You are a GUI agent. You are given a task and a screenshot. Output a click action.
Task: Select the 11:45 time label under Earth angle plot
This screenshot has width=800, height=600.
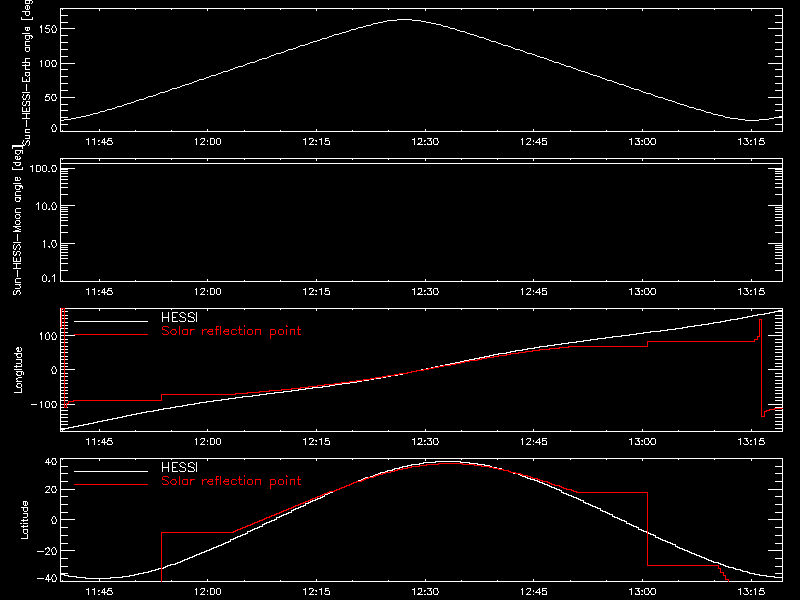click(x=99, y=141)
